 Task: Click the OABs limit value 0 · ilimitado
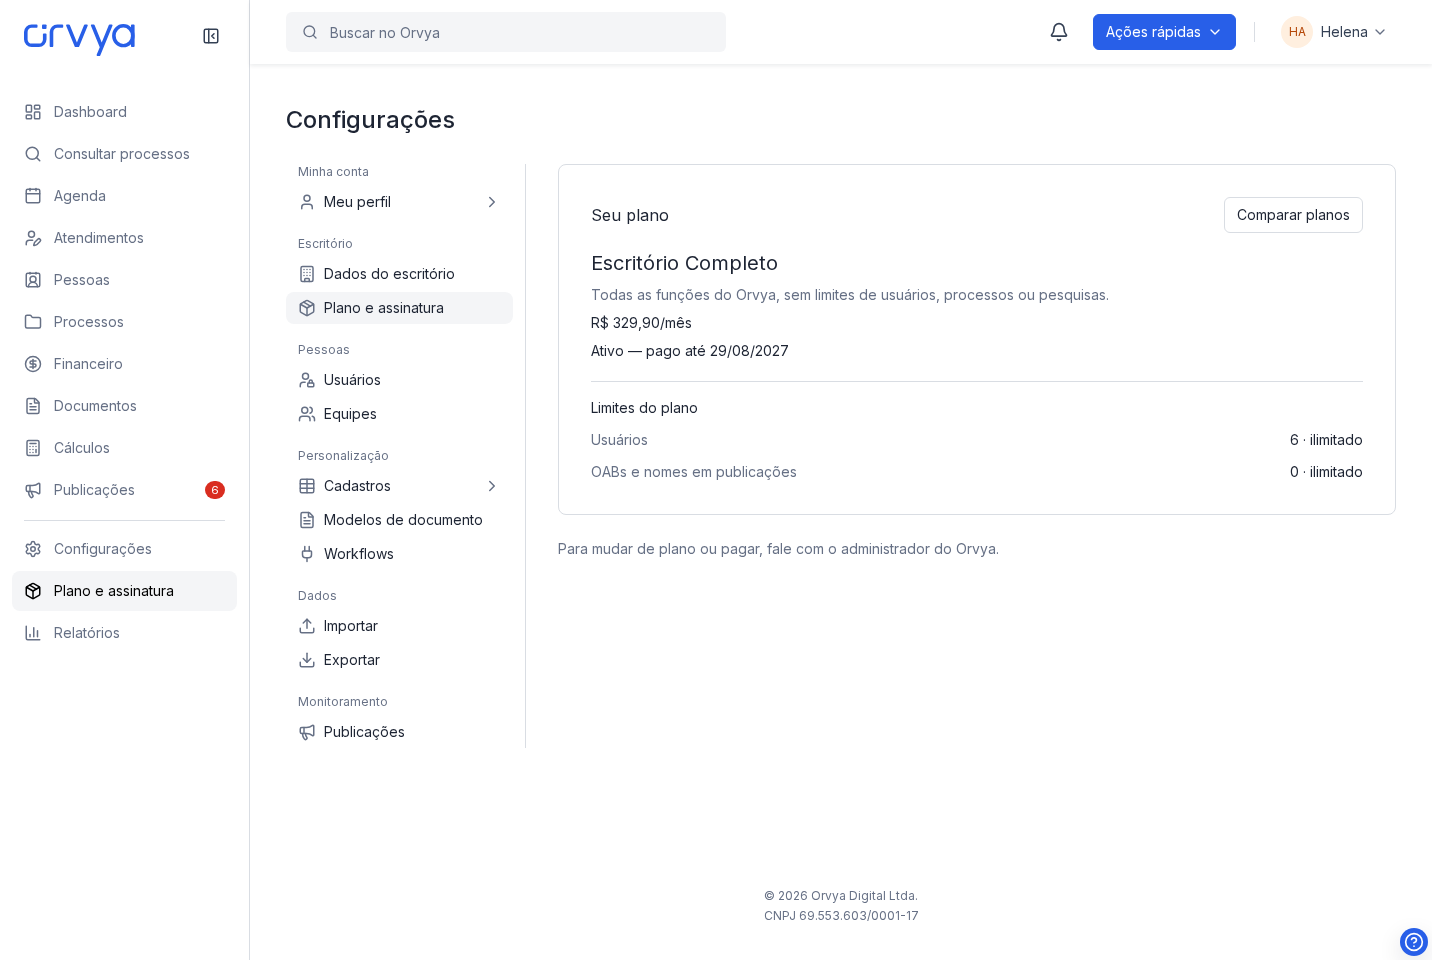point(1326,472)
